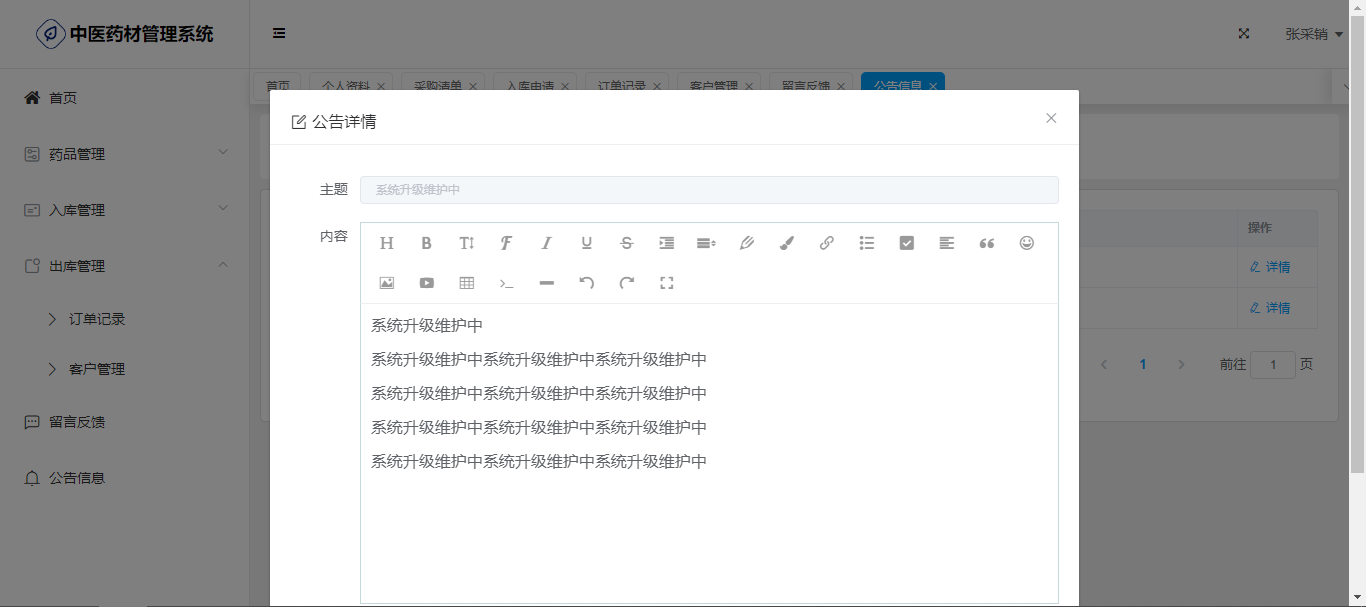Insert a video into content
The width and height of the screenshot is (1366, 607).
coord(427,283)
